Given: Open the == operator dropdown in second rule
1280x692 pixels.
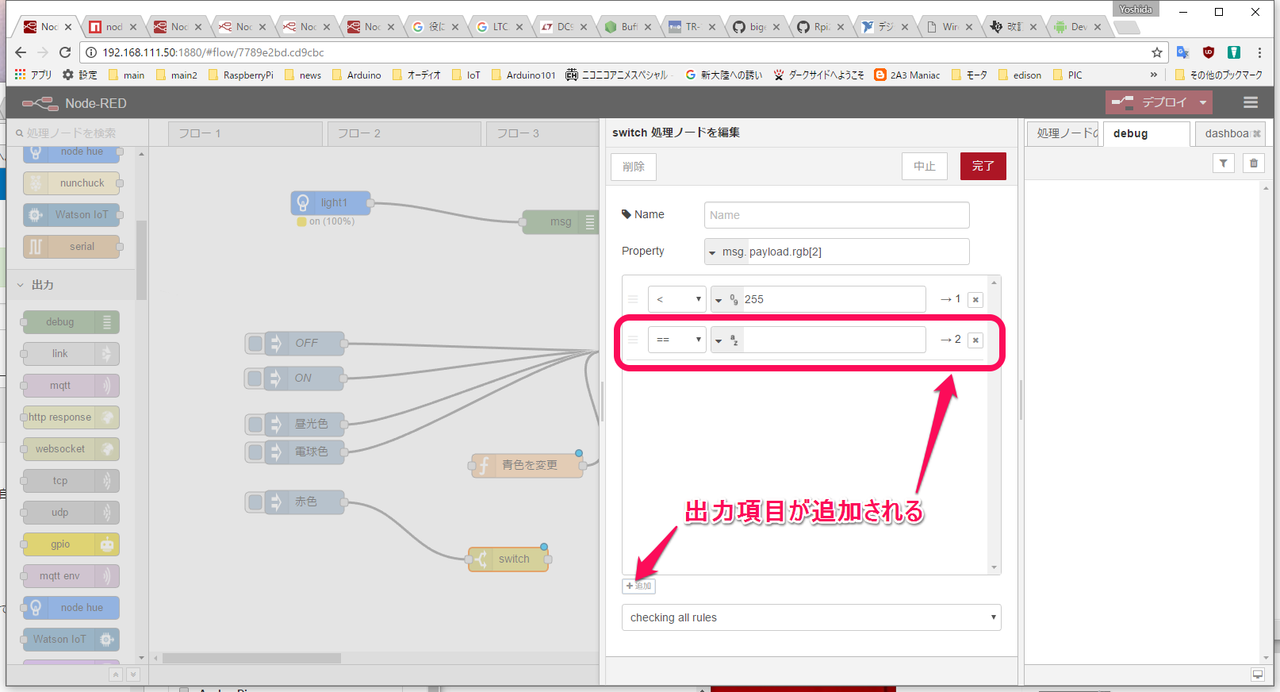Looking at the screenshot, I should [x=676, y=340].
